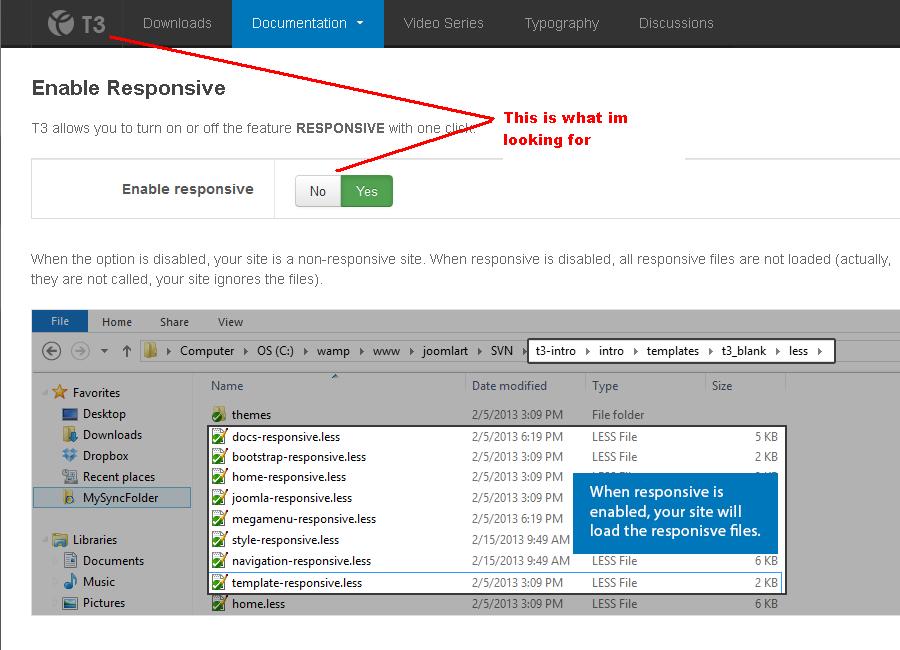Sort files by the Name column

point(227,386)
